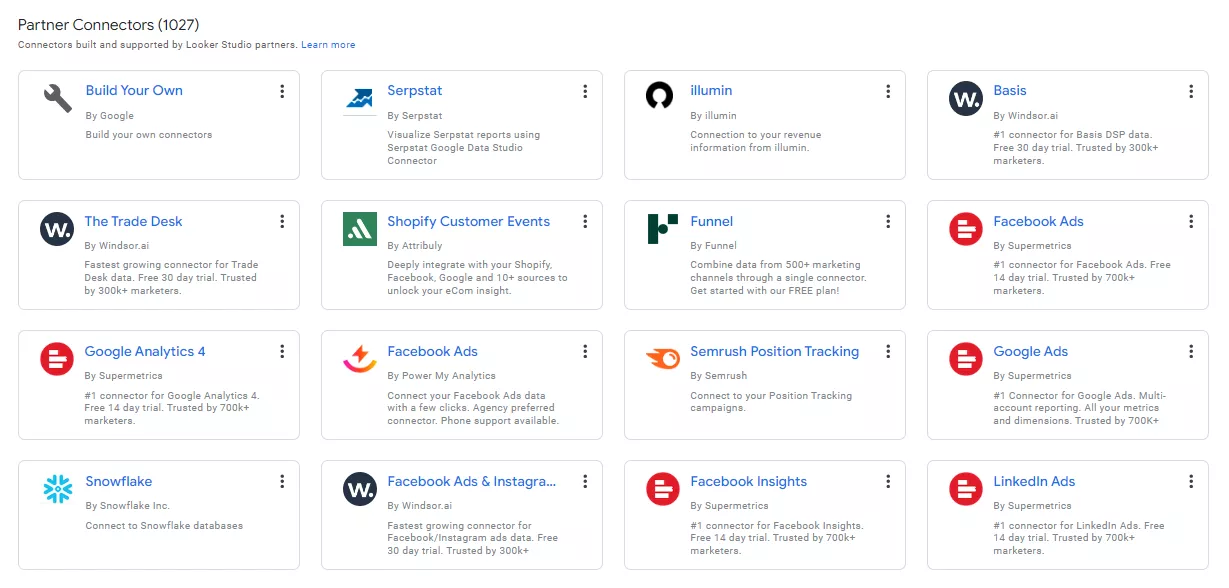Select the Basis connector title
The height and width of the screenshot is (588, 1229).
[1010, 91]
